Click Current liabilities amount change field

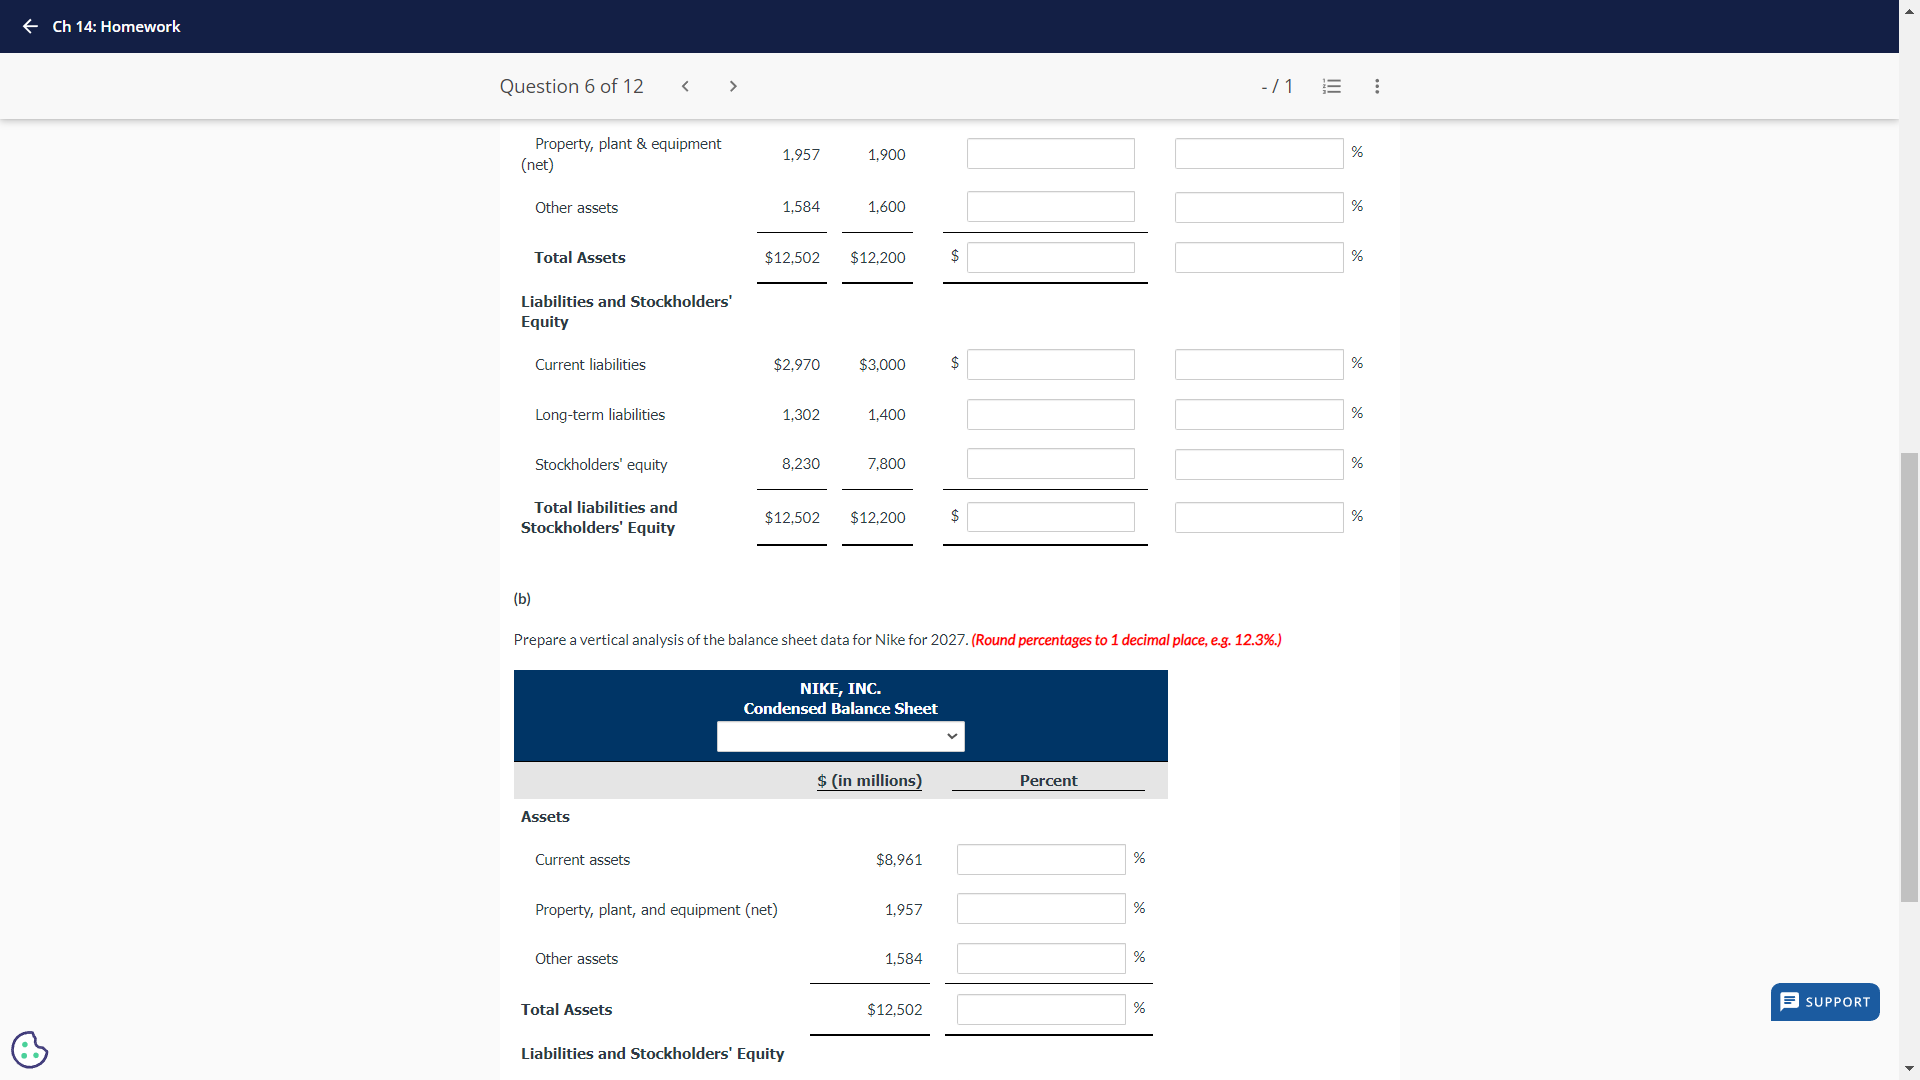1050,364
